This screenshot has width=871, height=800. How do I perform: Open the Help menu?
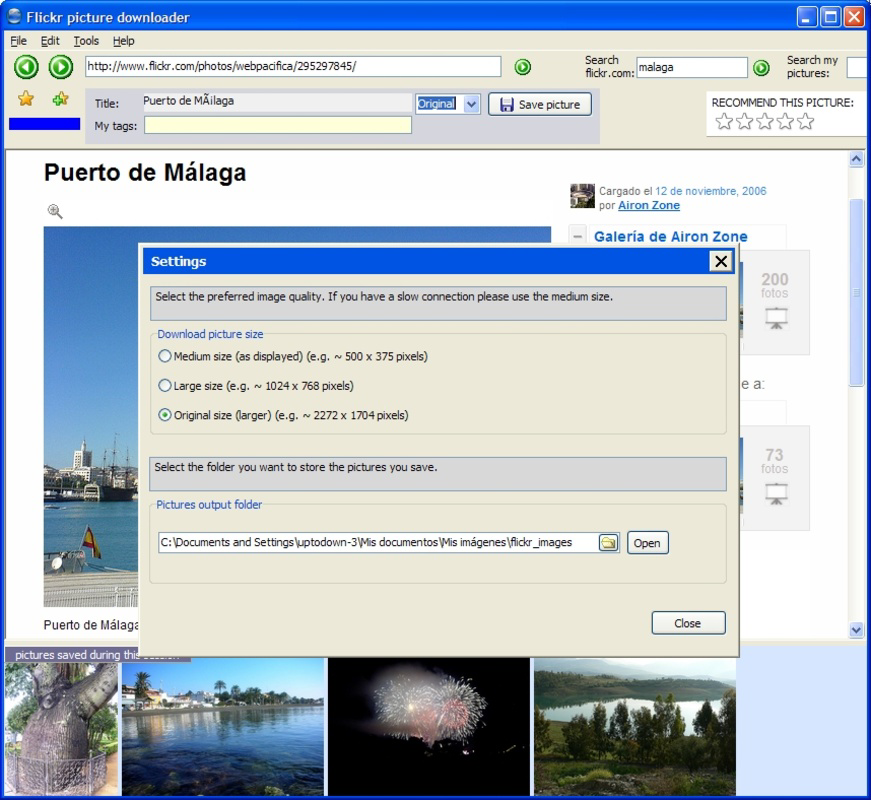click(x=123, y=41)
